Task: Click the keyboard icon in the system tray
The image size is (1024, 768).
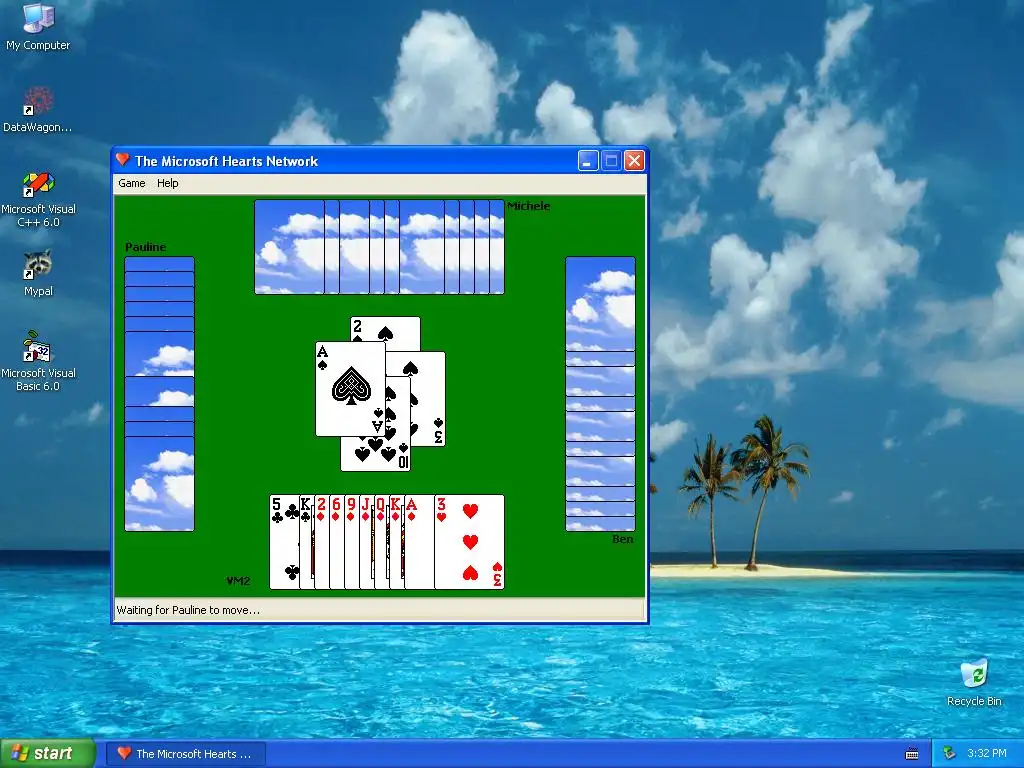Action: (912, 754)
